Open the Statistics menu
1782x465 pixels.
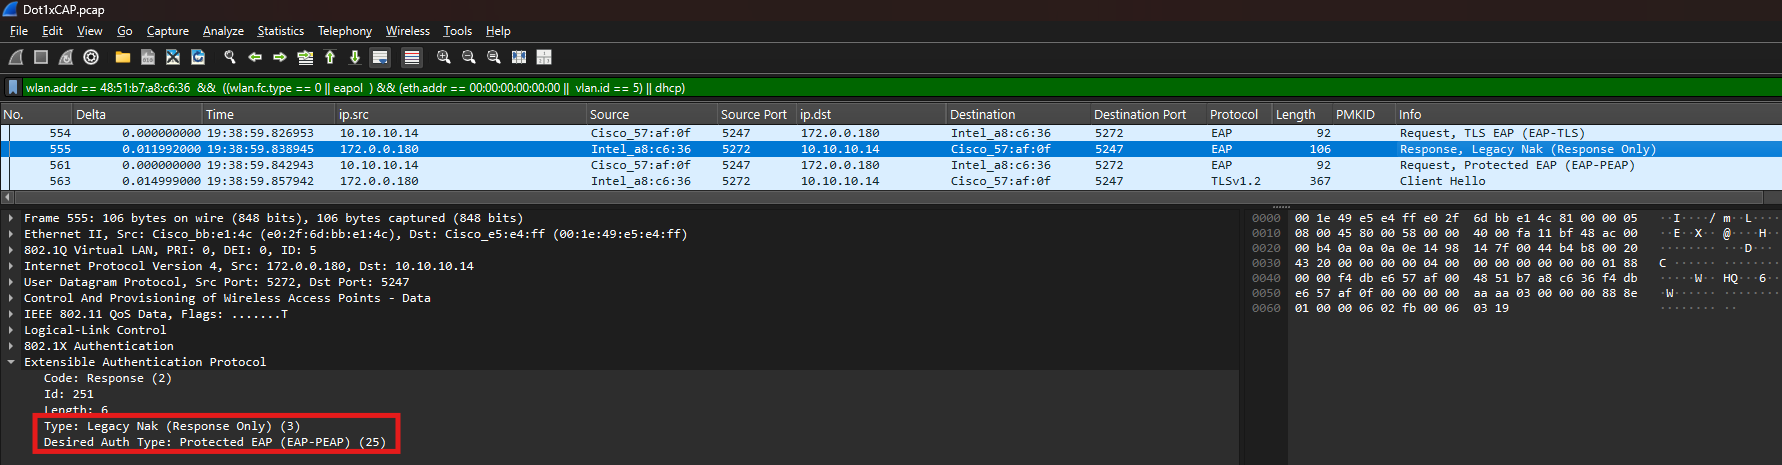click(x=280, y=31)
